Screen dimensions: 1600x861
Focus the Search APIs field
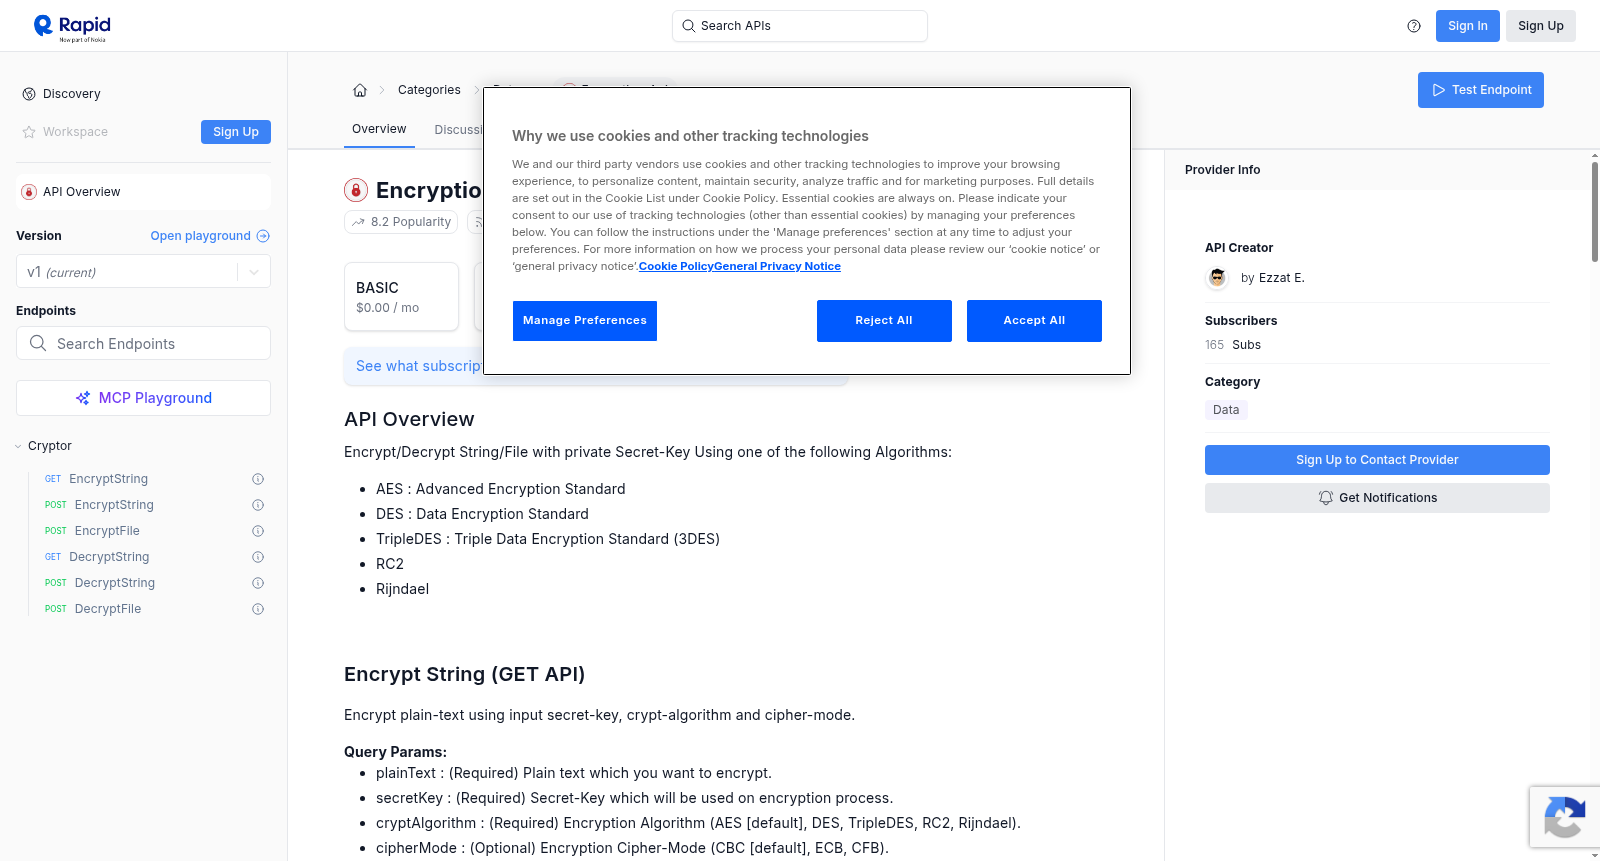tap(800, 26)
